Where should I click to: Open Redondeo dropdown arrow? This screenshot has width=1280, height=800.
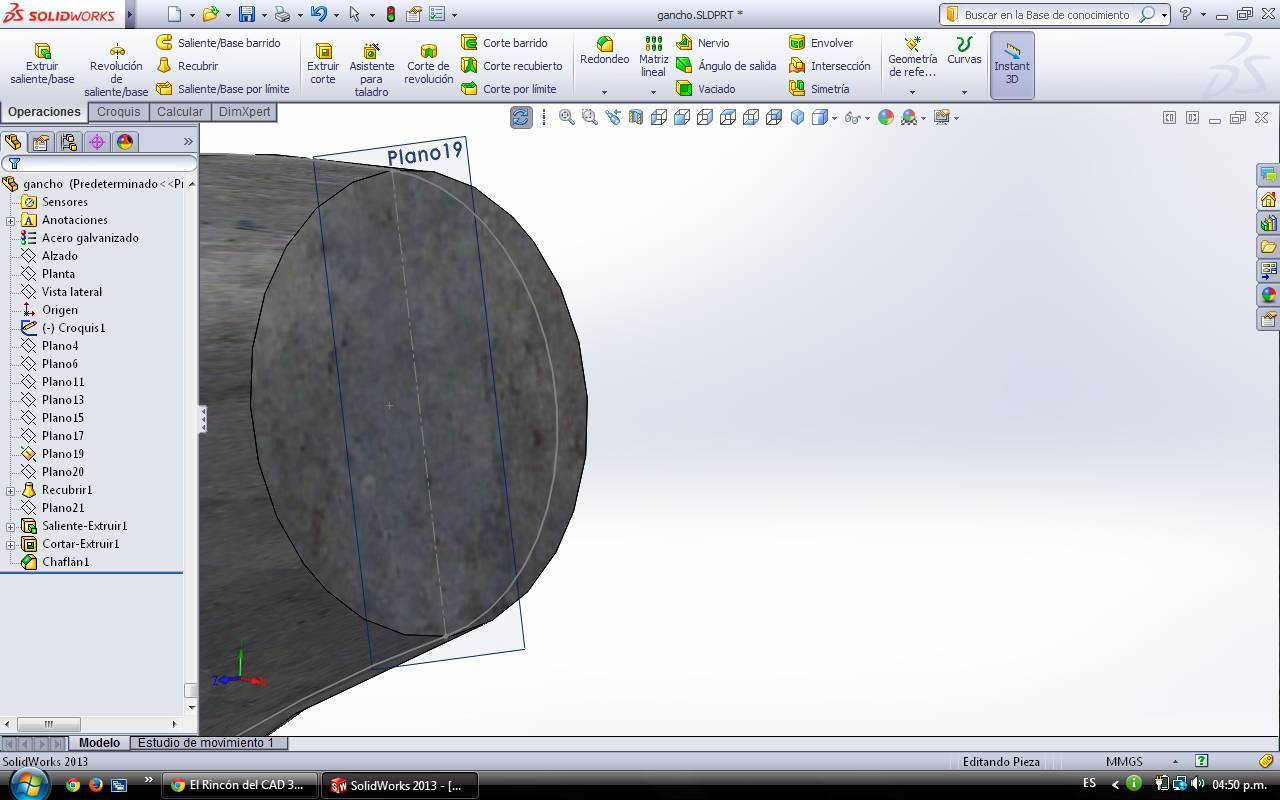point(604,92)
